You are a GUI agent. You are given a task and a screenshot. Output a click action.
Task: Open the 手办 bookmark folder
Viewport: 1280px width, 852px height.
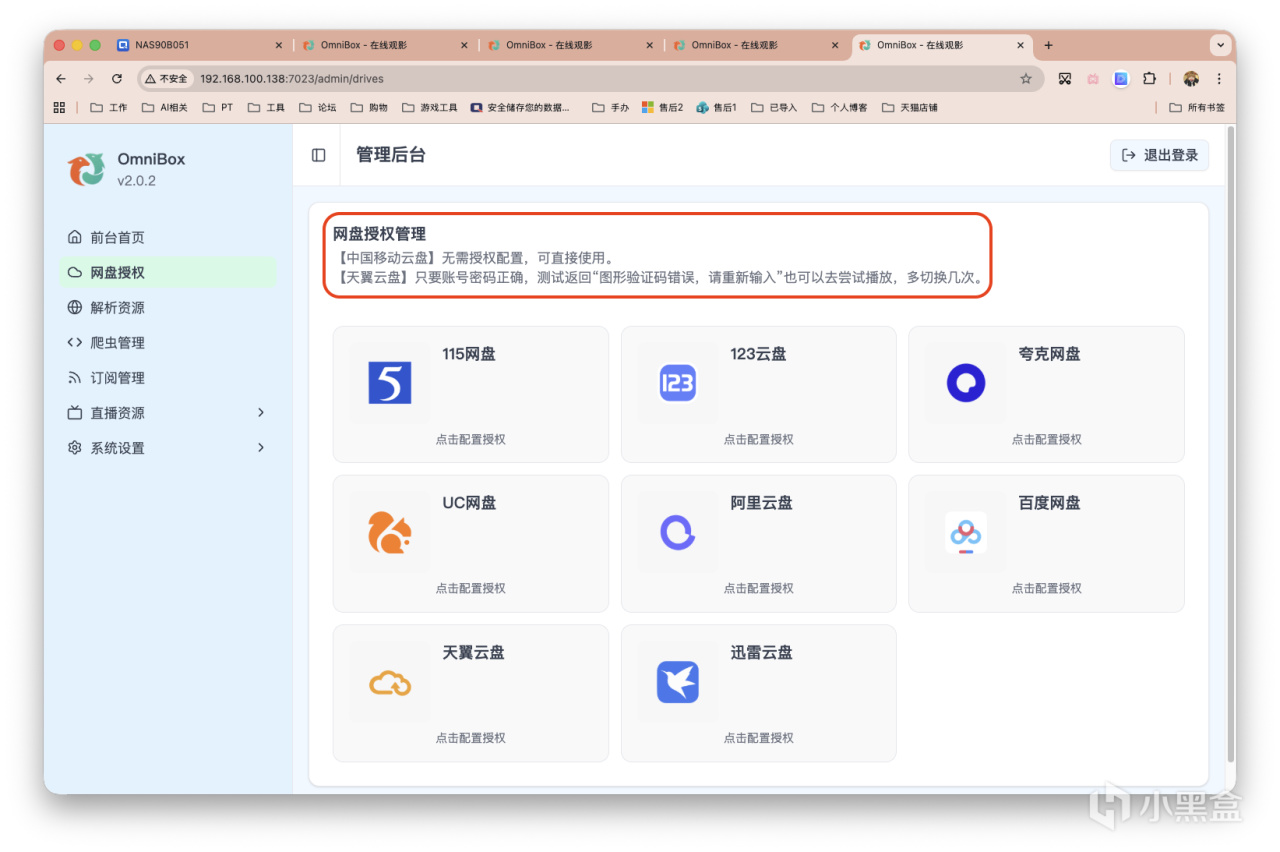610,107
